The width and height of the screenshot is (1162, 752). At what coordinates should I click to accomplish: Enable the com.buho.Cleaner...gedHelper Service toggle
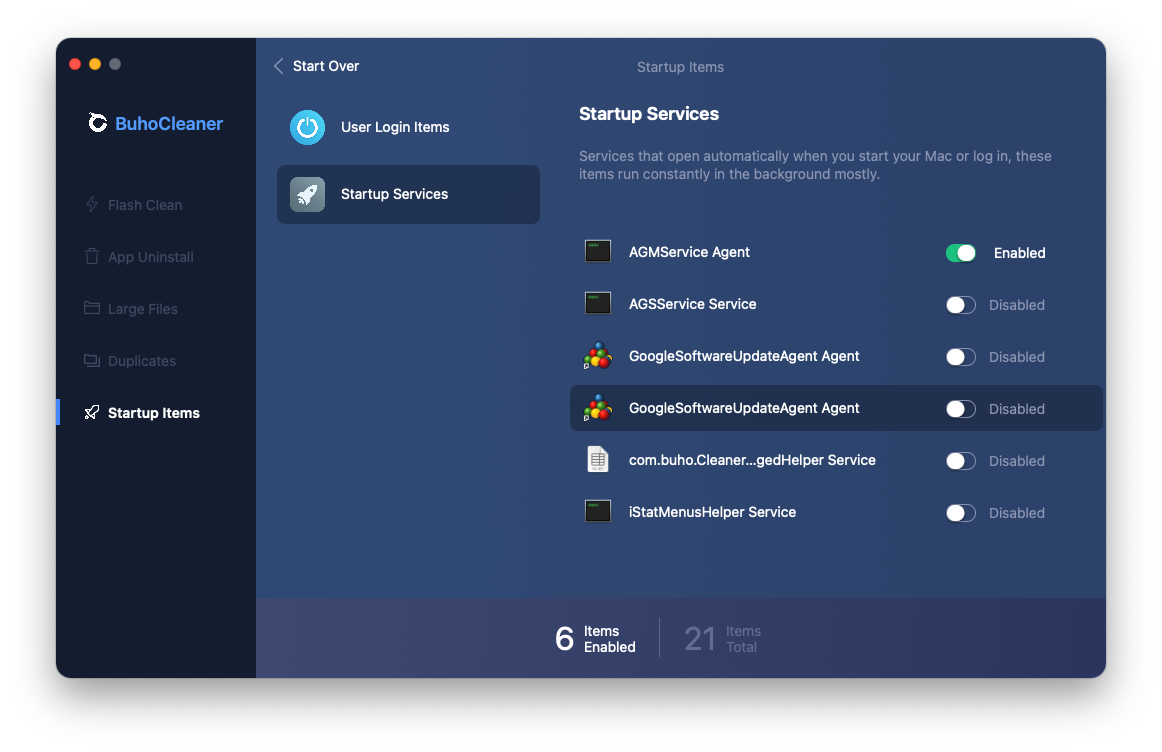pos(960,461)
